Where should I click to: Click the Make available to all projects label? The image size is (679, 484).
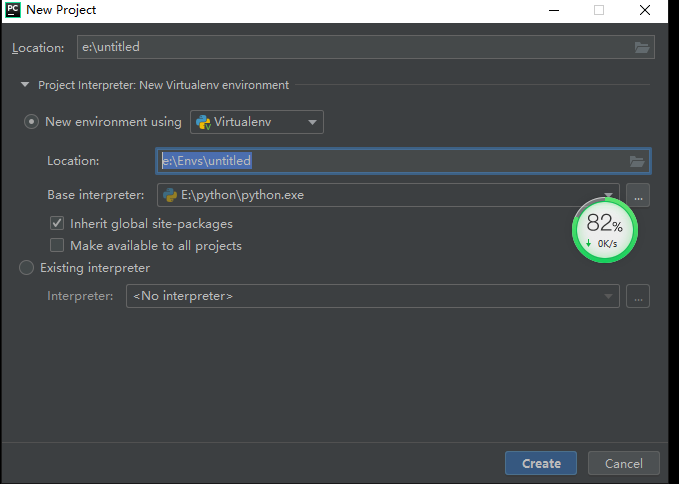(156, 246)
